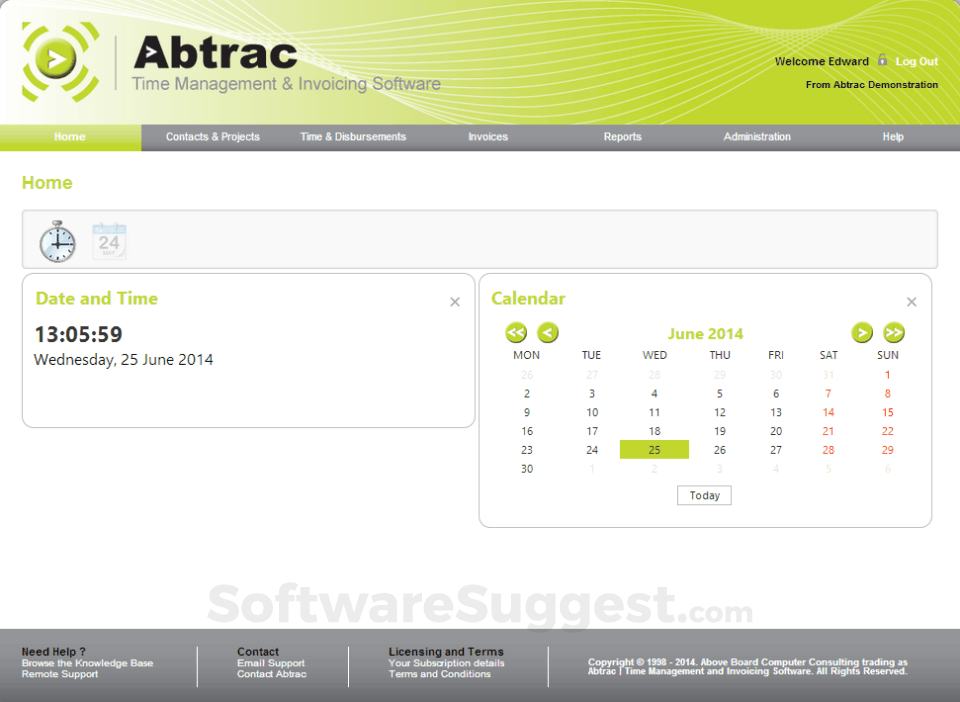This screenshot has height=702, width=960.
Task: Click the clock time 13:05:59
Action: [x=78, y=334]
